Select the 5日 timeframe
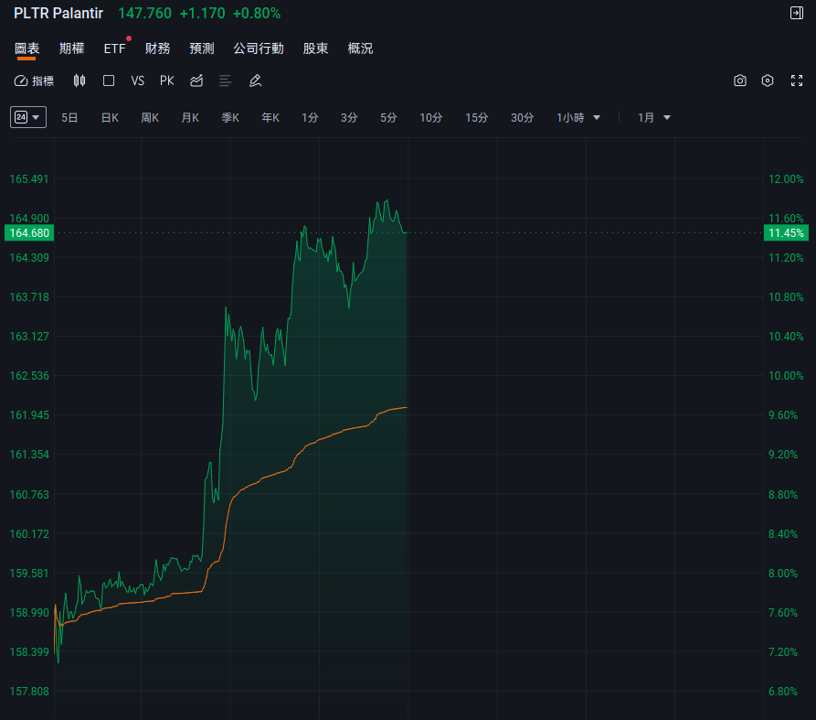Image resolution: width=816 pixels, height=720 pixels. 70,118
